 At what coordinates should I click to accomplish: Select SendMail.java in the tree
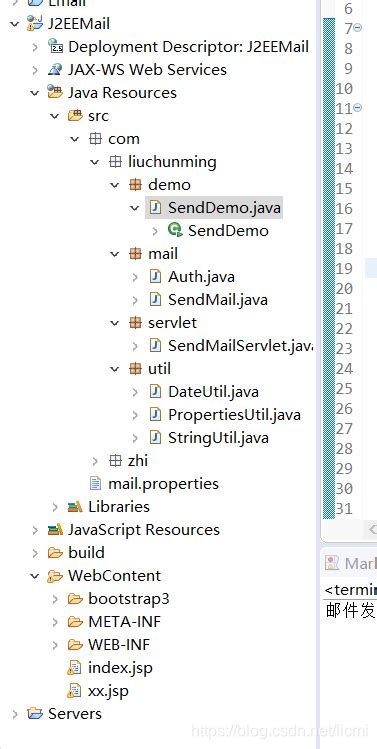[x=217, y=300]
